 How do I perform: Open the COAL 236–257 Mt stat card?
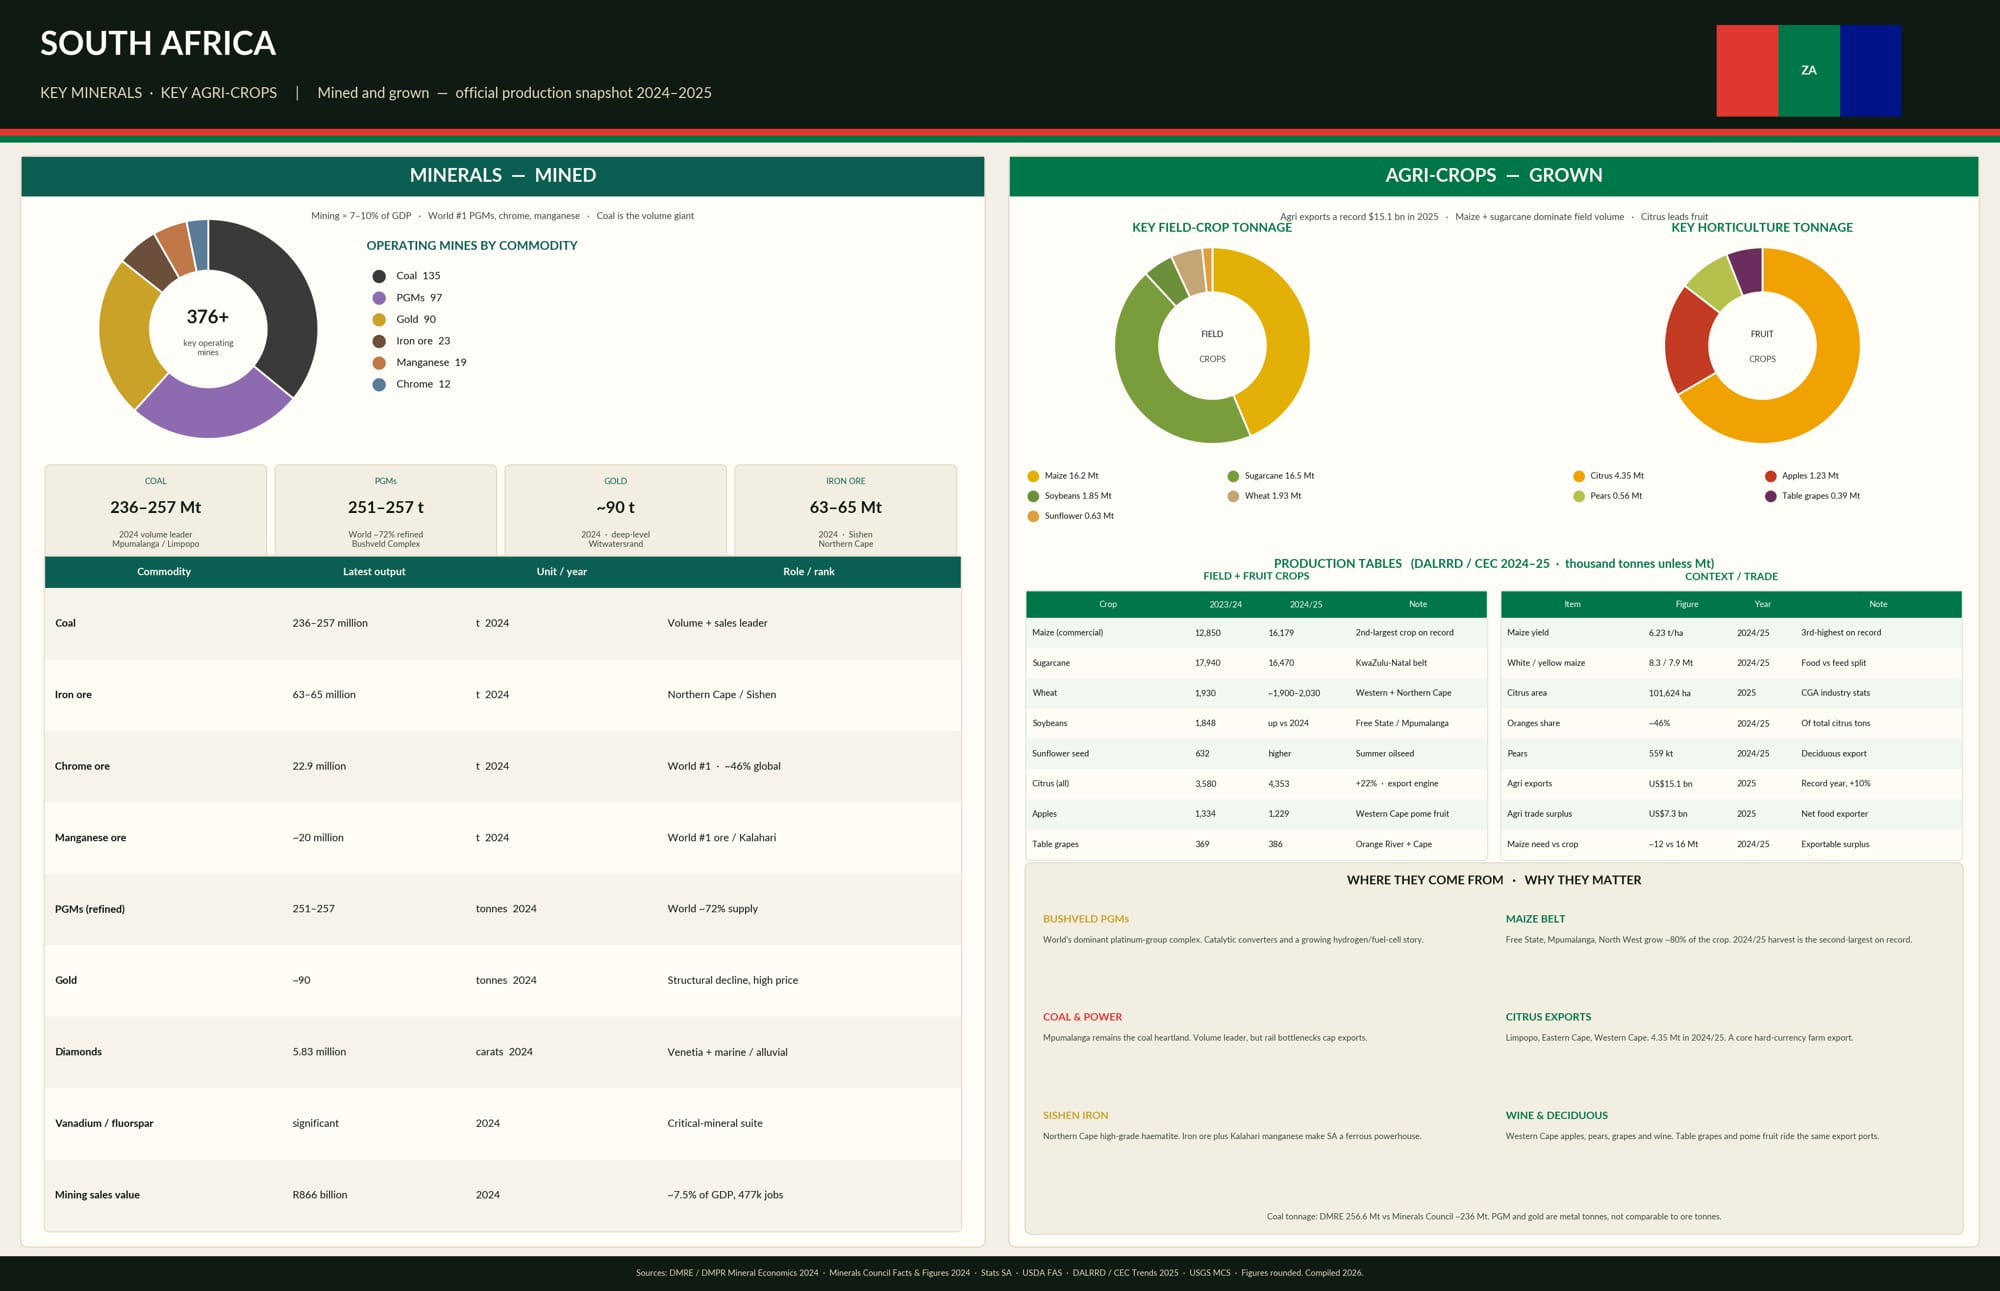pos(156,510)
